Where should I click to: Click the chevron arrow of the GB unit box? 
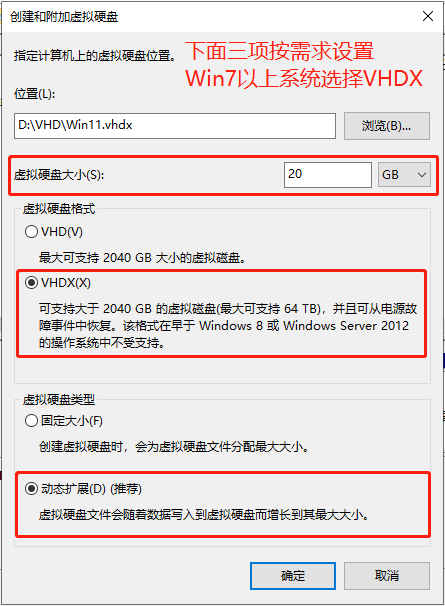(x=421, y=175)
